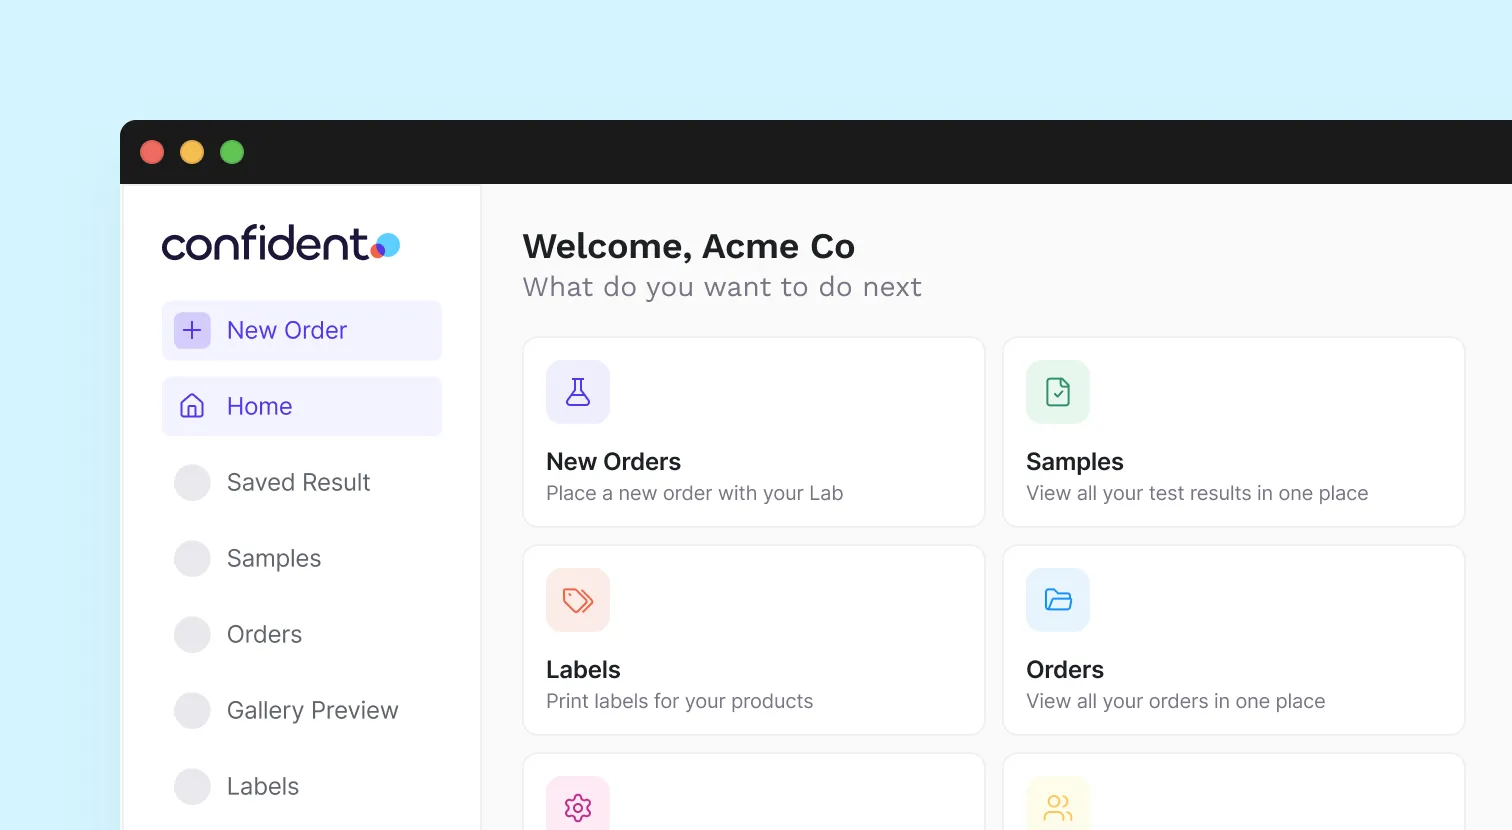Click the yellow minimize window button

[x=192, y=152]
